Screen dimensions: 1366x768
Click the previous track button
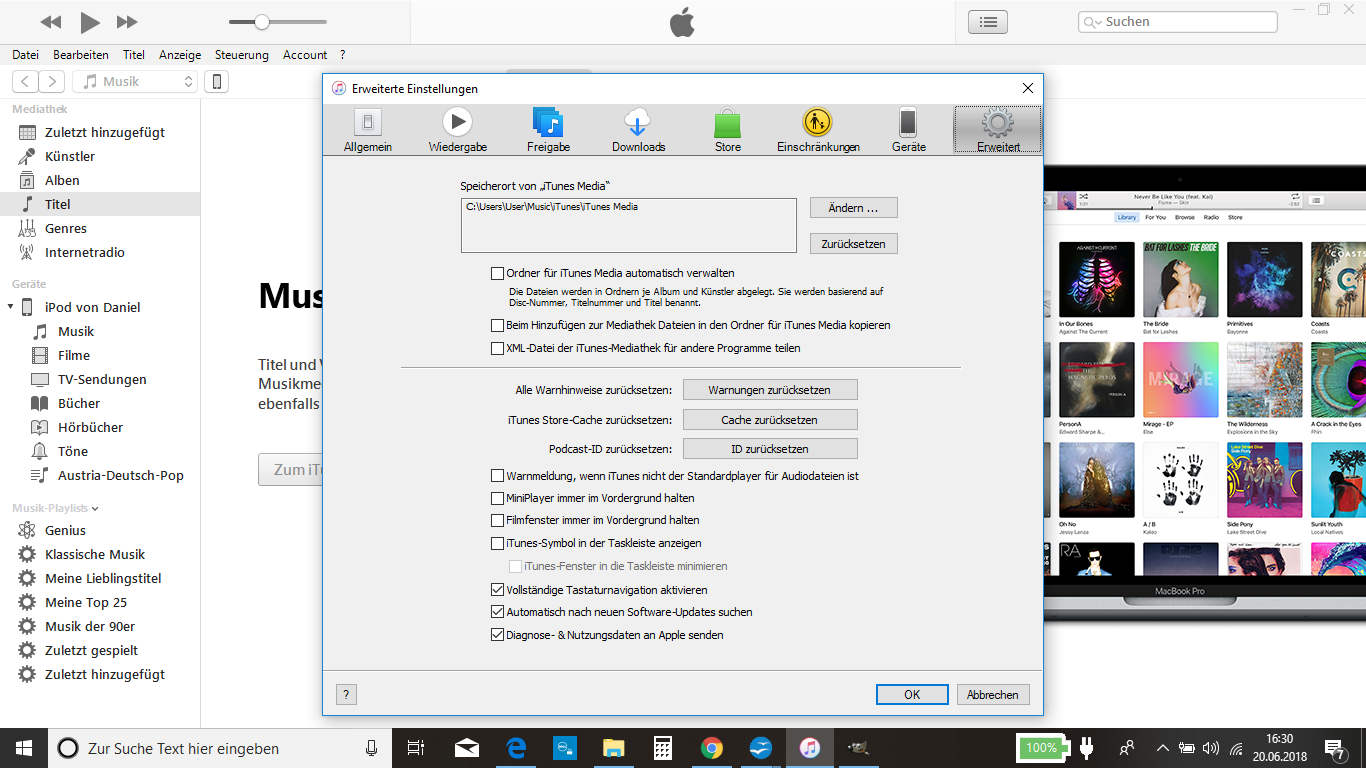click(50, 22)
